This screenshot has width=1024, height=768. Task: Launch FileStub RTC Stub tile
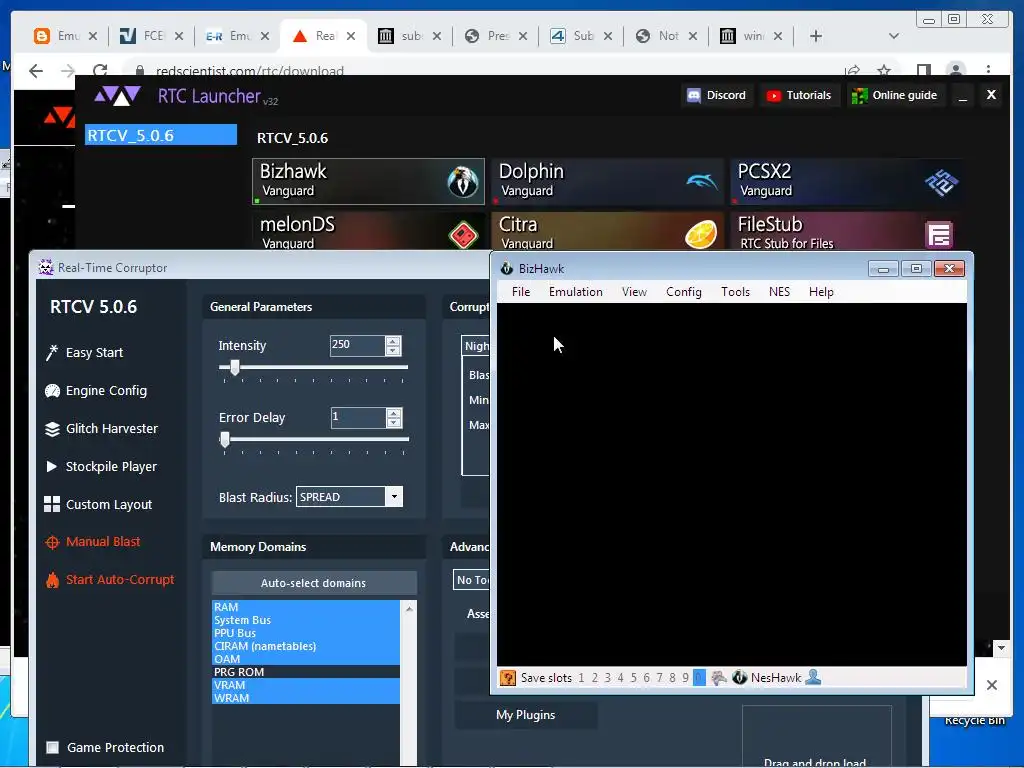[x=846, y=231]
